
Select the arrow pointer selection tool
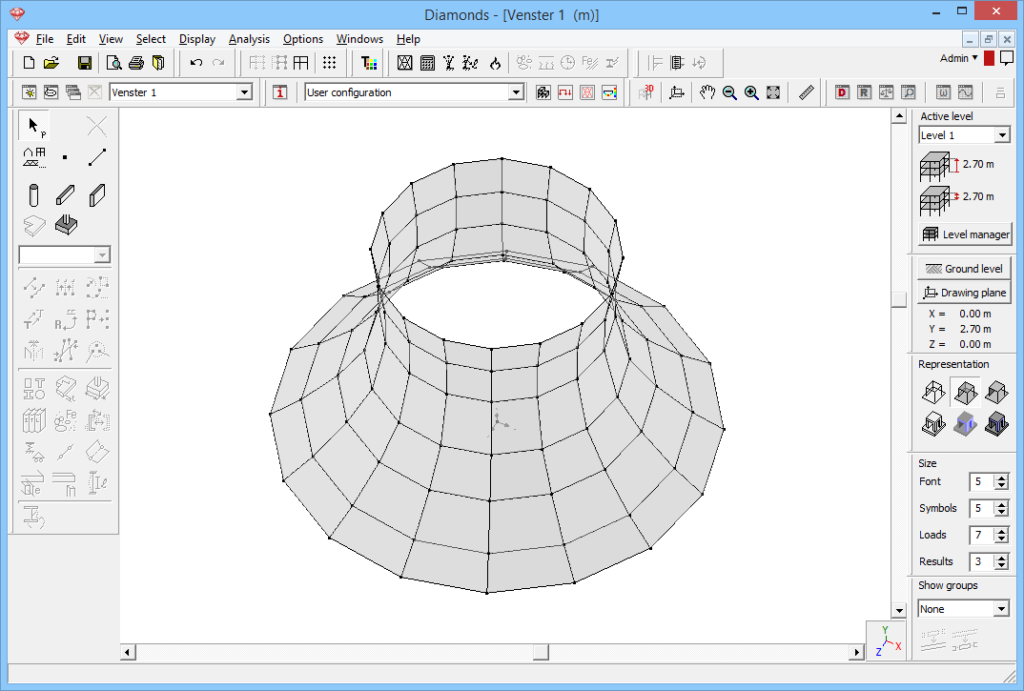[34, 126]
